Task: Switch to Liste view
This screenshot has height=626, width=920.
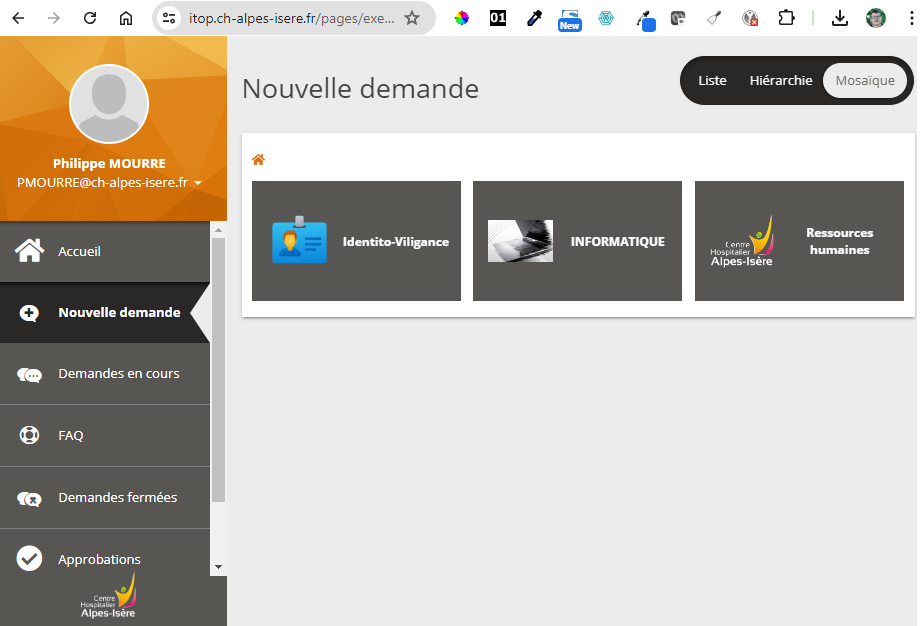Action: tap(712, 81)
